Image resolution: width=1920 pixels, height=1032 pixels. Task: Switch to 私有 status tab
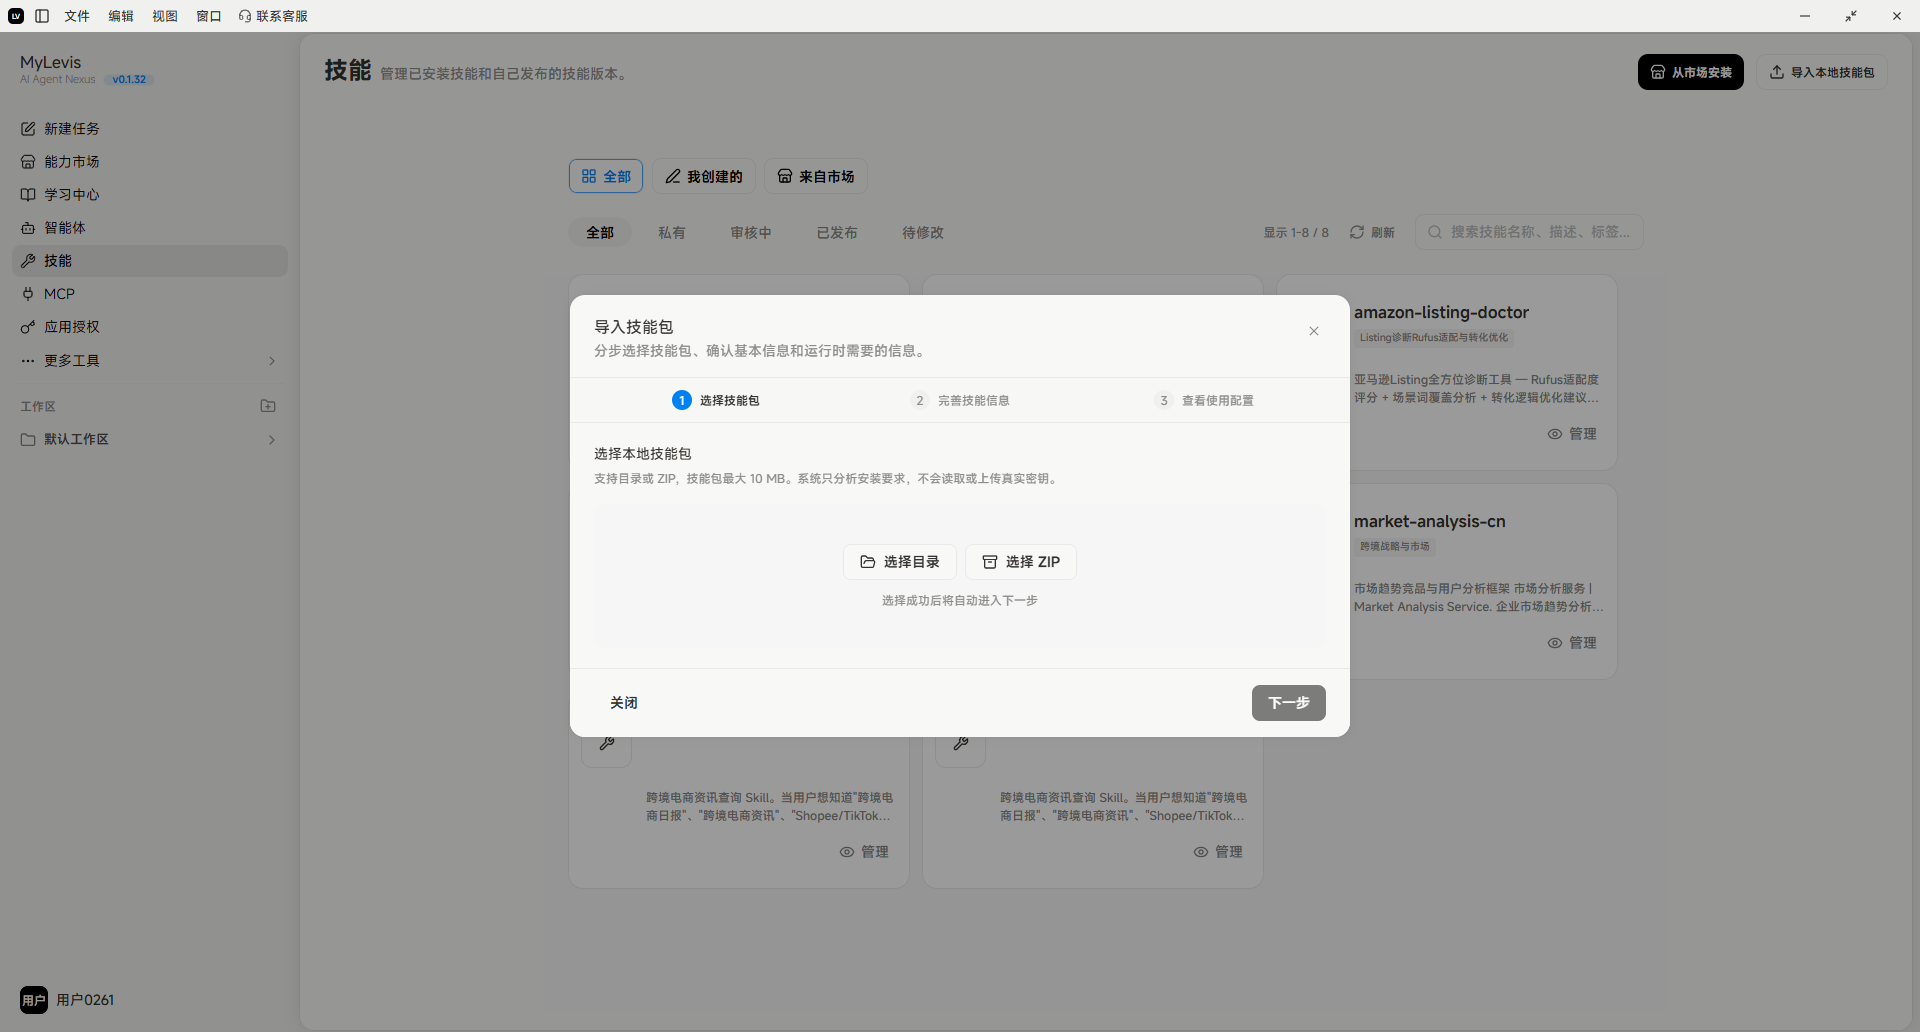point(672,233)
